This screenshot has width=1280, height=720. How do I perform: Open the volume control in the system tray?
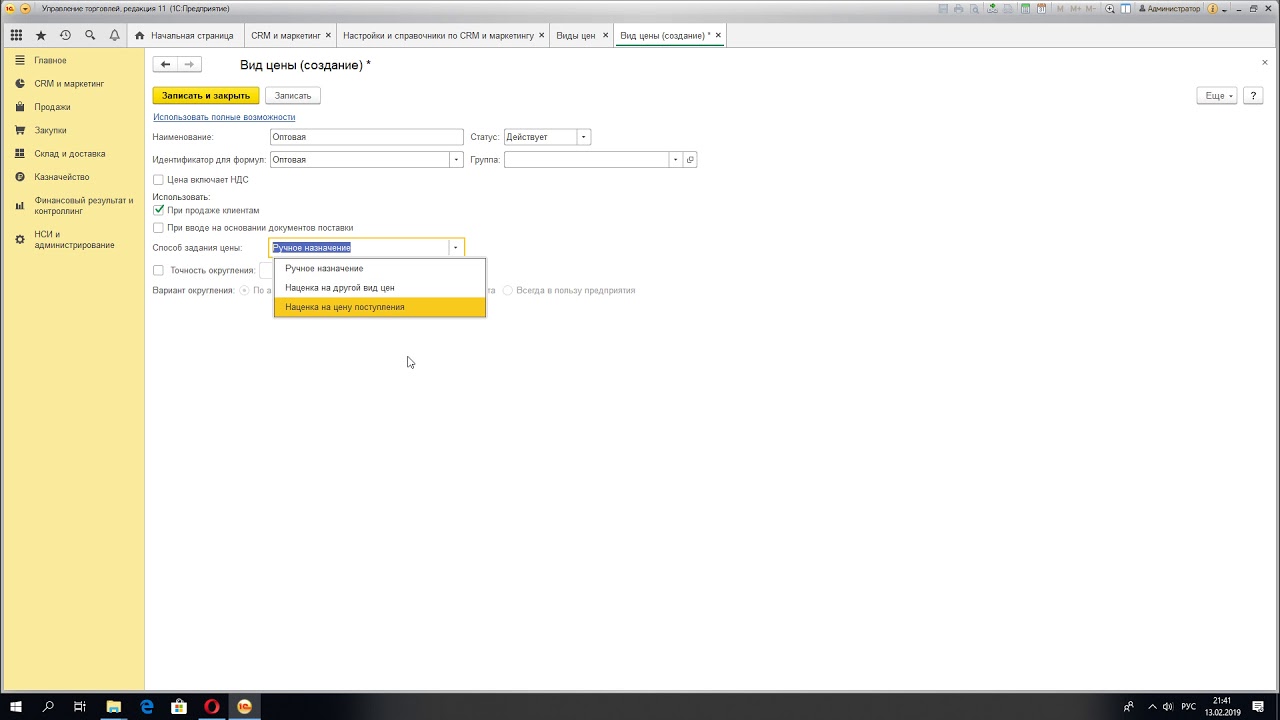pos(1168,706)
